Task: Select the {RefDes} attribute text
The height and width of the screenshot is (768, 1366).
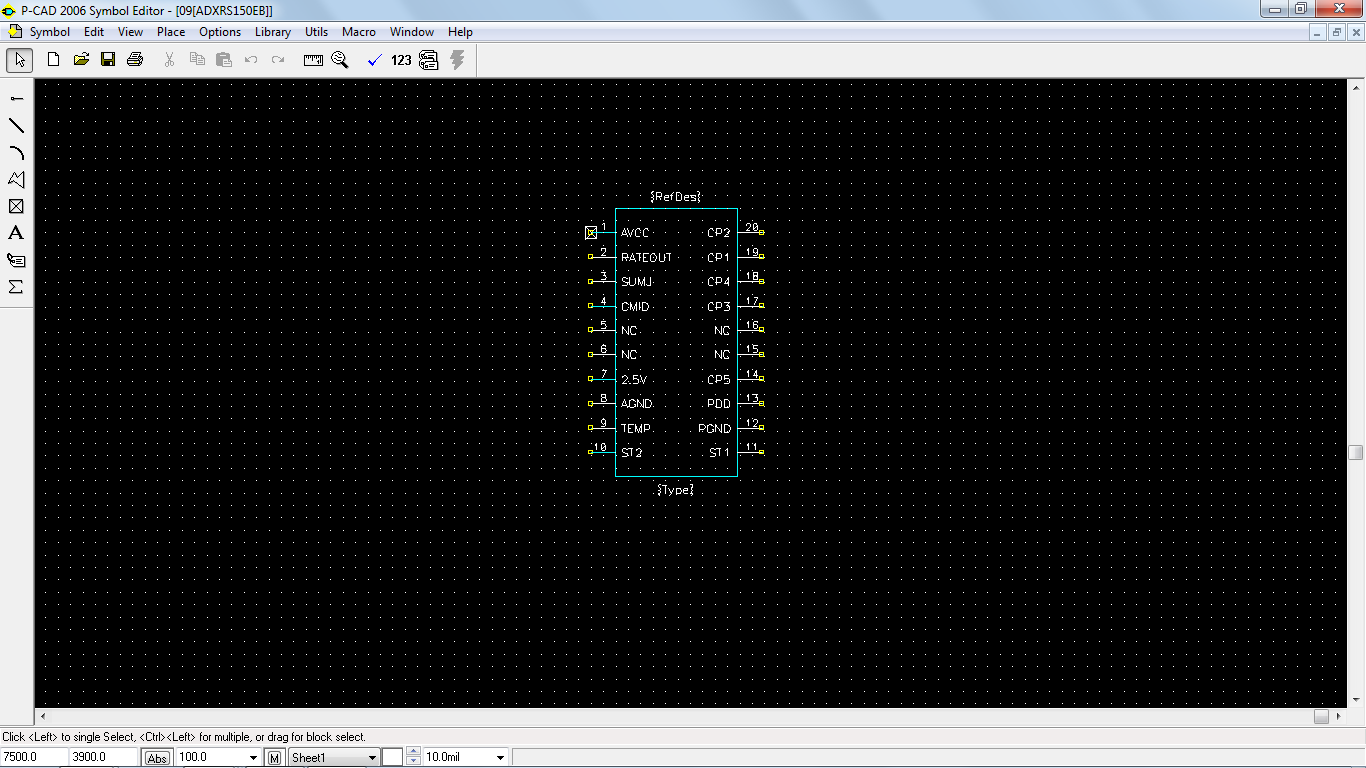Action: [675, 197]
